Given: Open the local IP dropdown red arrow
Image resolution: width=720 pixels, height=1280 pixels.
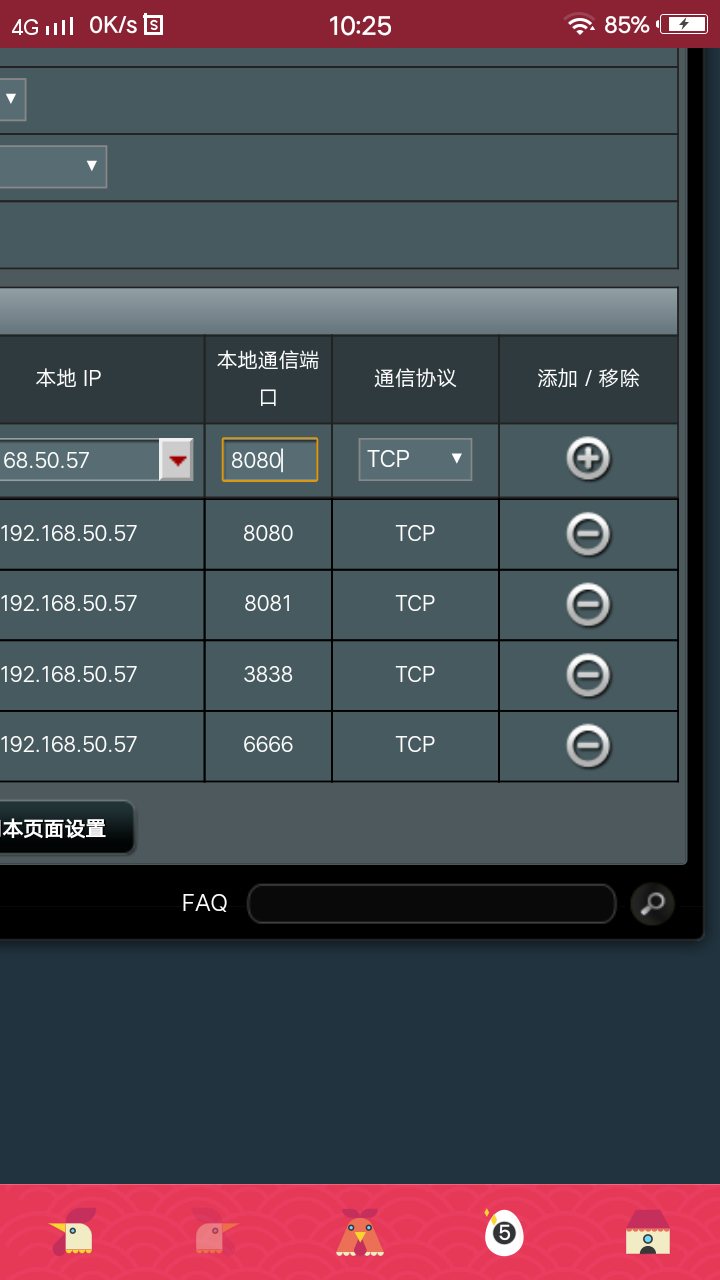Looking at the screenshot, I should pos(177,460).
